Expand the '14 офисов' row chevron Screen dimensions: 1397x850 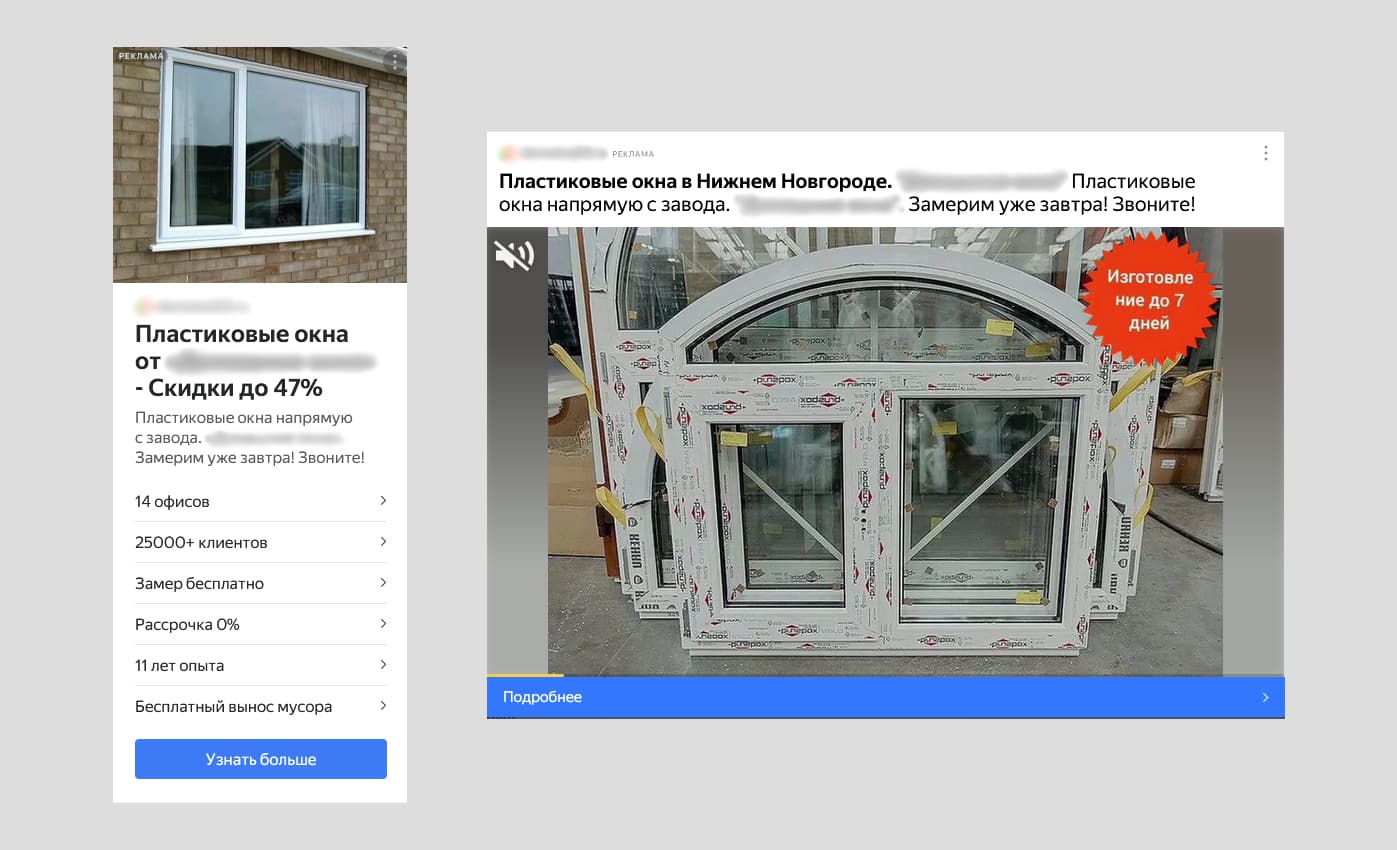[x=383, y=501]
